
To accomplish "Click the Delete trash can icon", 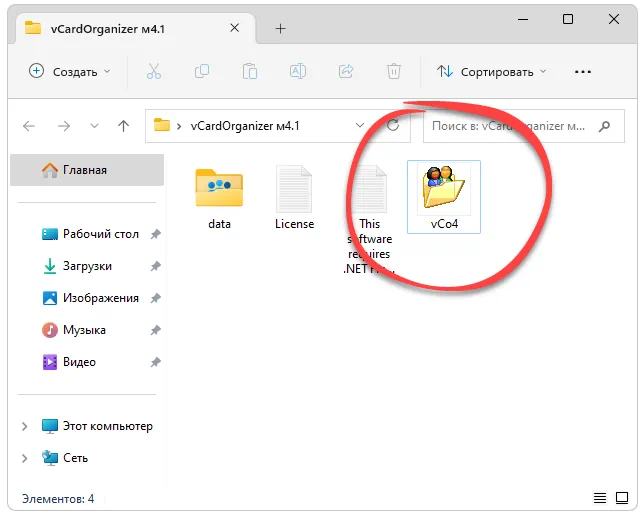I will tap(394, 72).
